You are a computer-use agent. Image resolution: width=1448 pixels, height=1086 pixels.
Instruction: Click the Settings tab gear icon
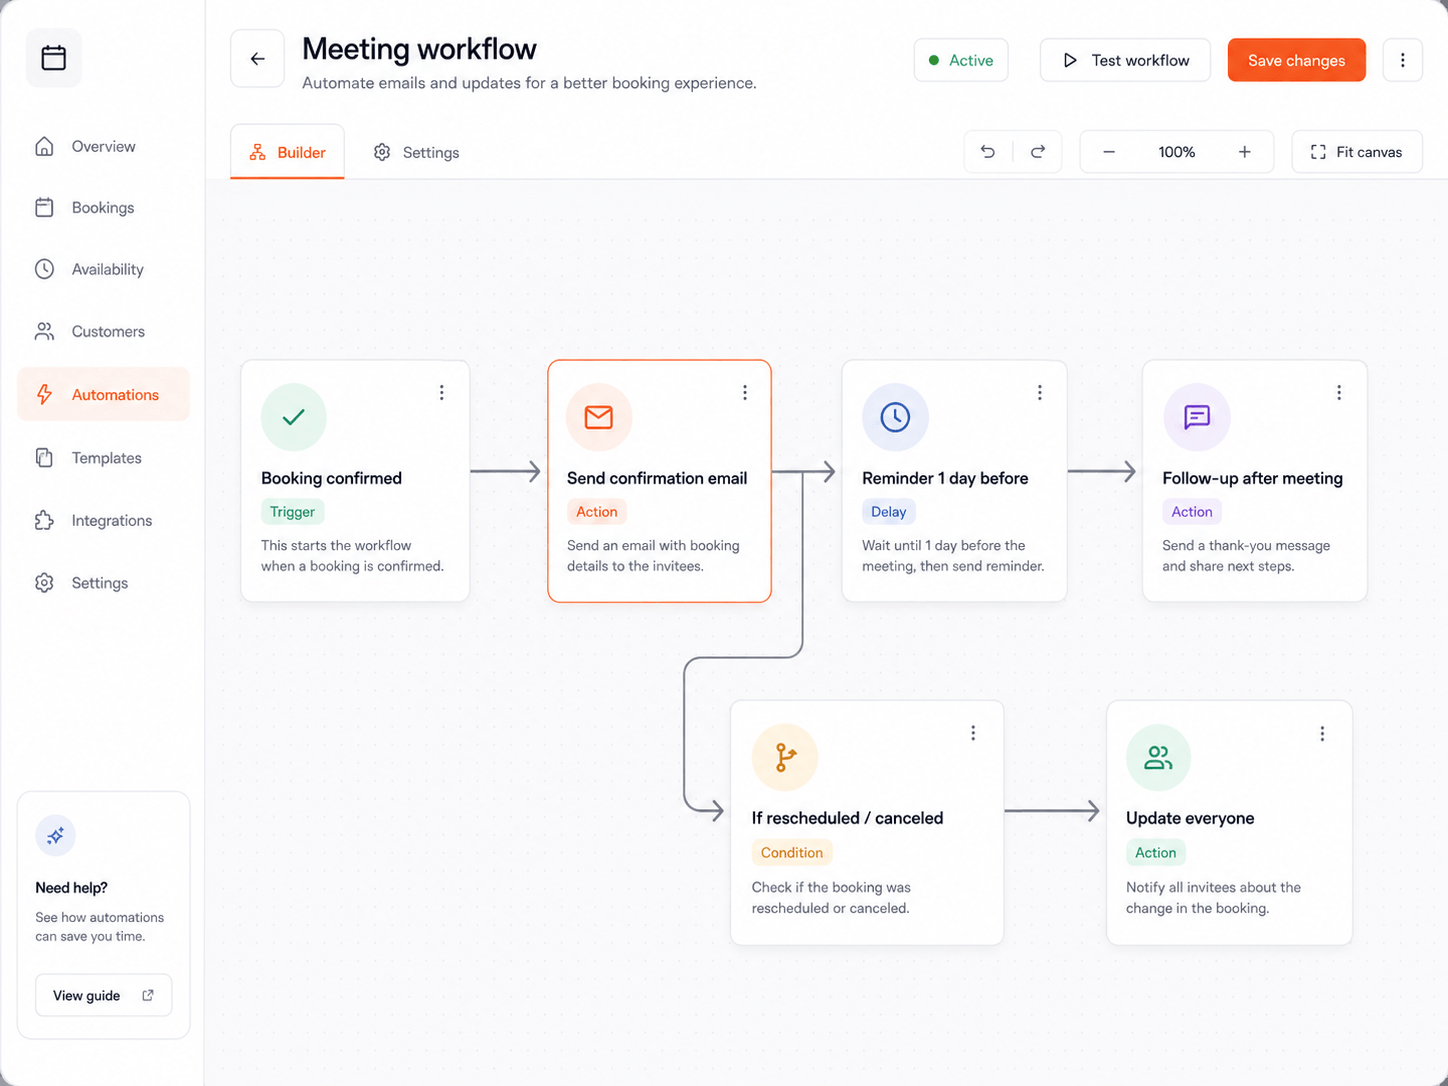(x=382, y=152)
